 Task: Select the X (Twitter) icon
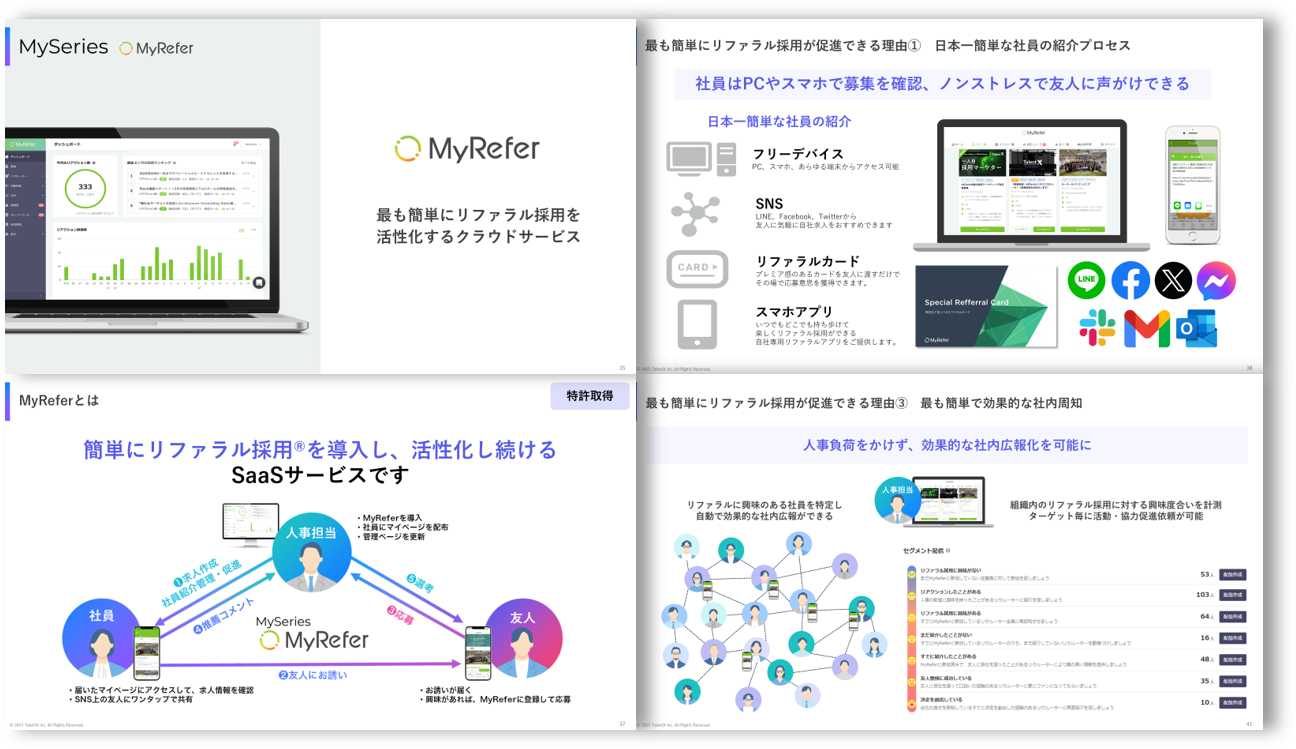[1174, 281]
